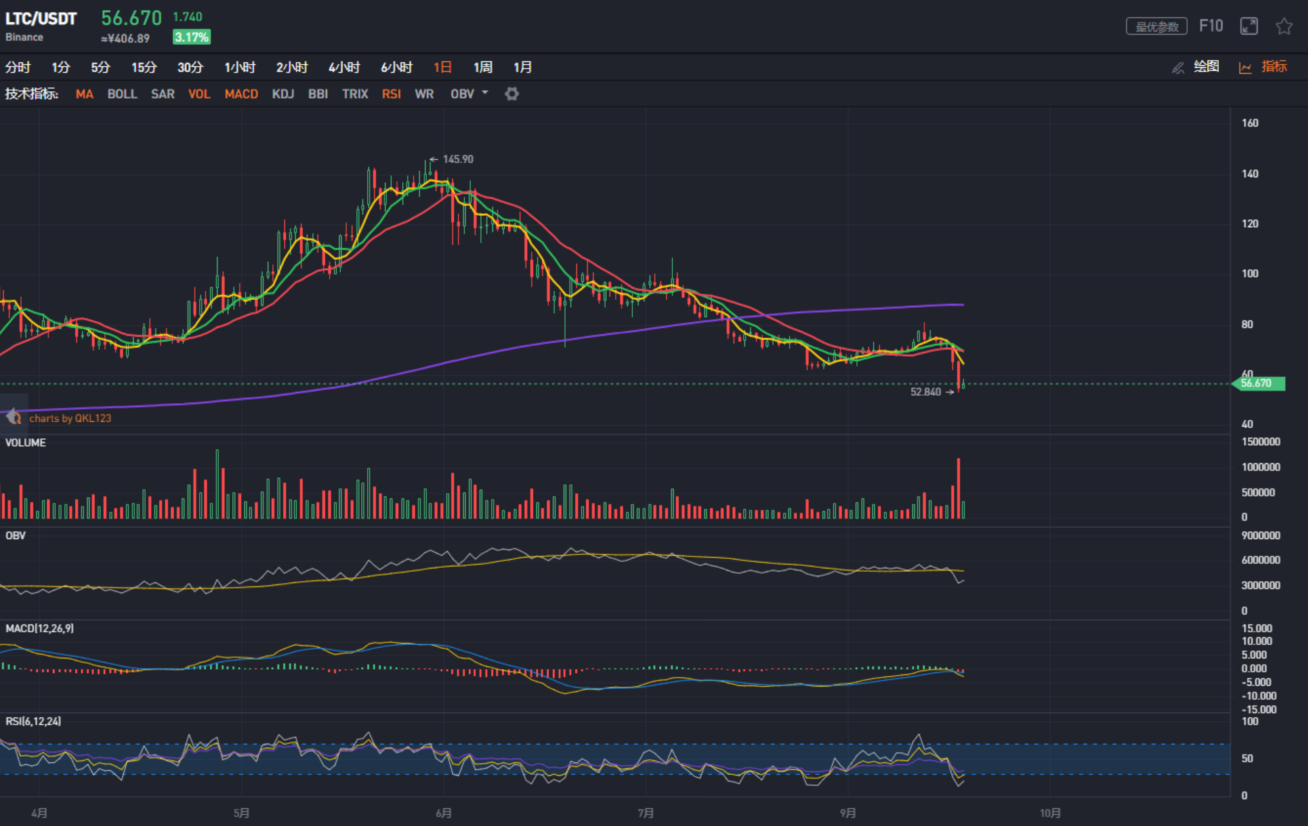This screenshot has width=1308, height=826.
Task: Click the 4月 date axis label
Action: click(x=37, y=813)
